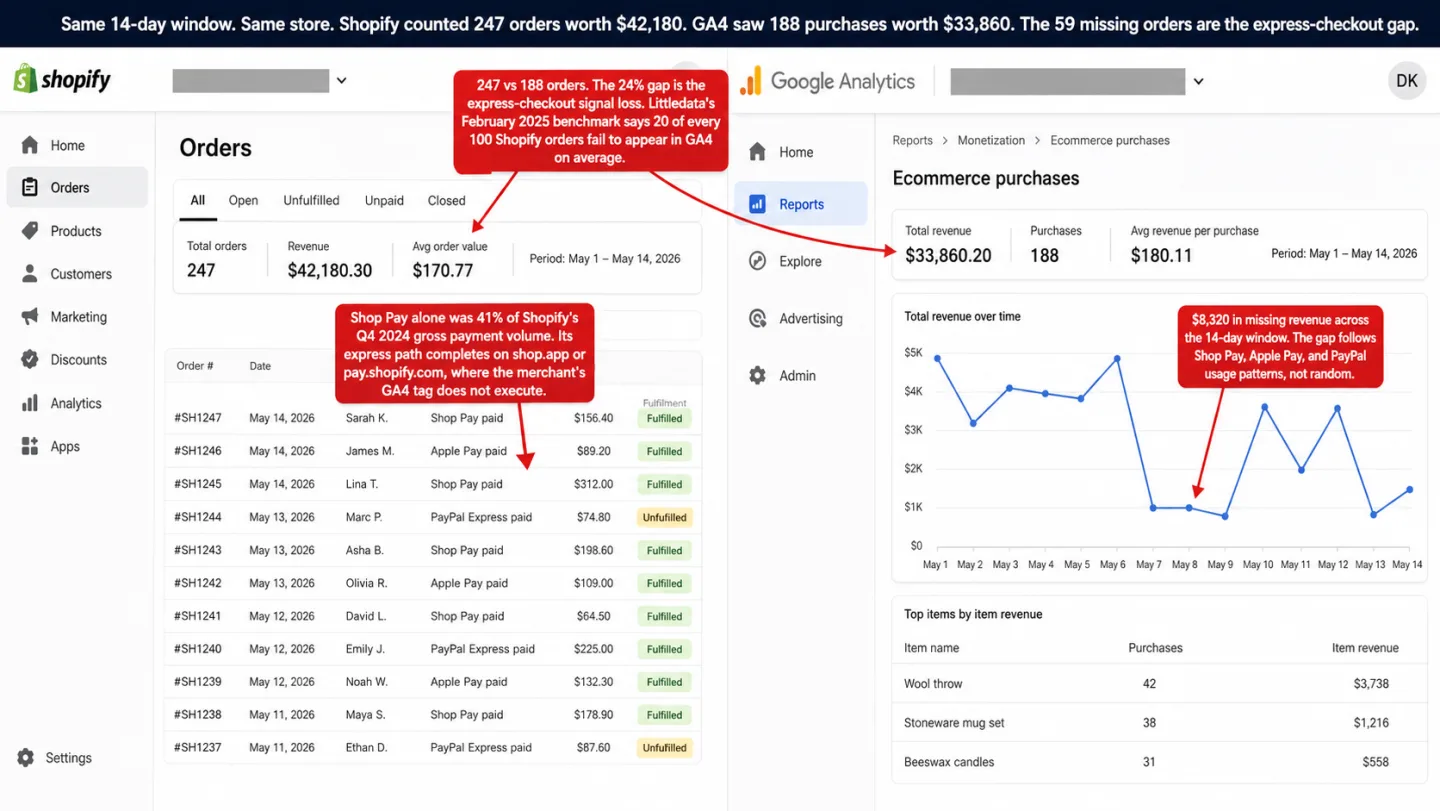Viewport: 1440px width, 811px height.
Task: Click the Apps grid icon
Action: click(x=30, y=447)
